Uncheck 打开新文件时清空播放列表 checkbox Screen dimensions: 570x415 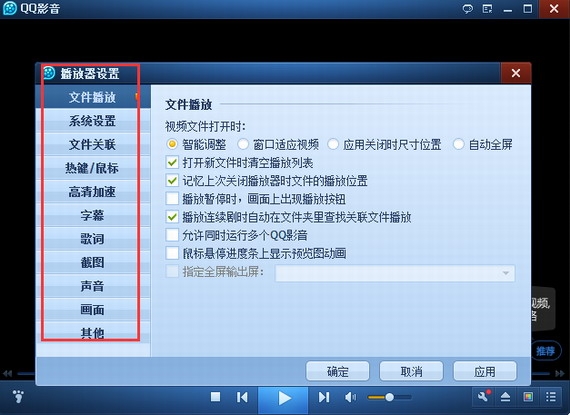(172, 162)
